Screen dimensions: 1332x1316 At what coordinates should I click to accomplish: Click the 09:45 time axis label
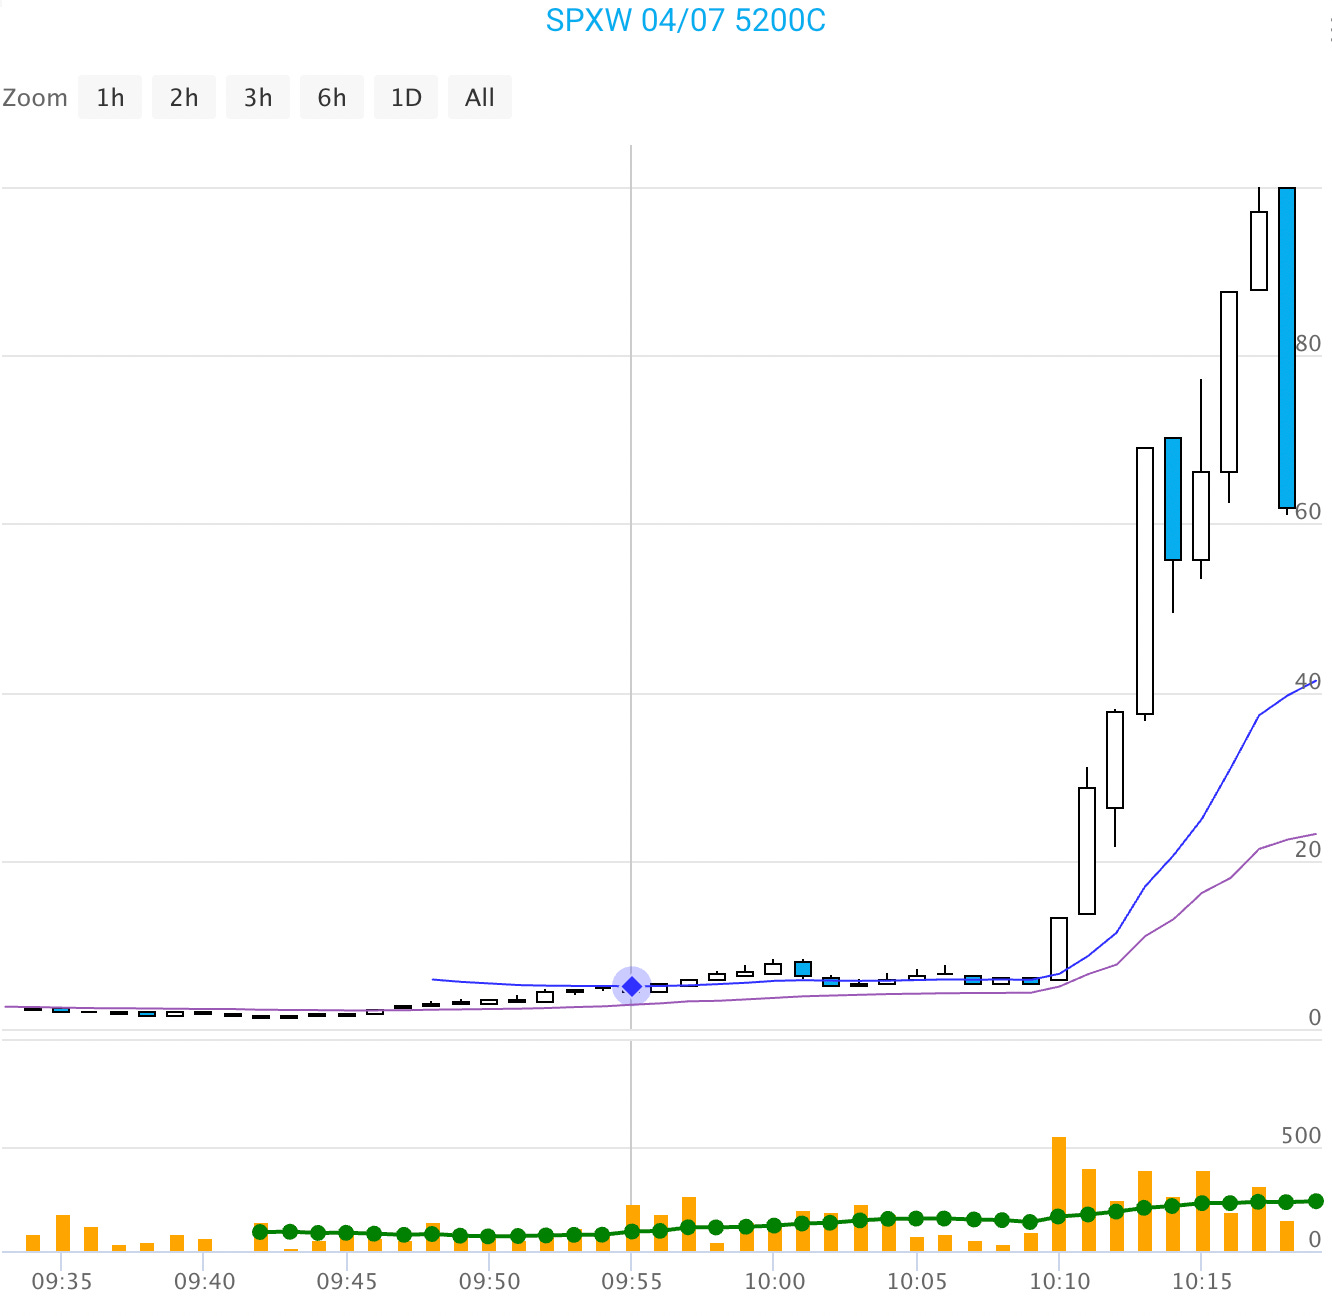tap(347, 1281)
